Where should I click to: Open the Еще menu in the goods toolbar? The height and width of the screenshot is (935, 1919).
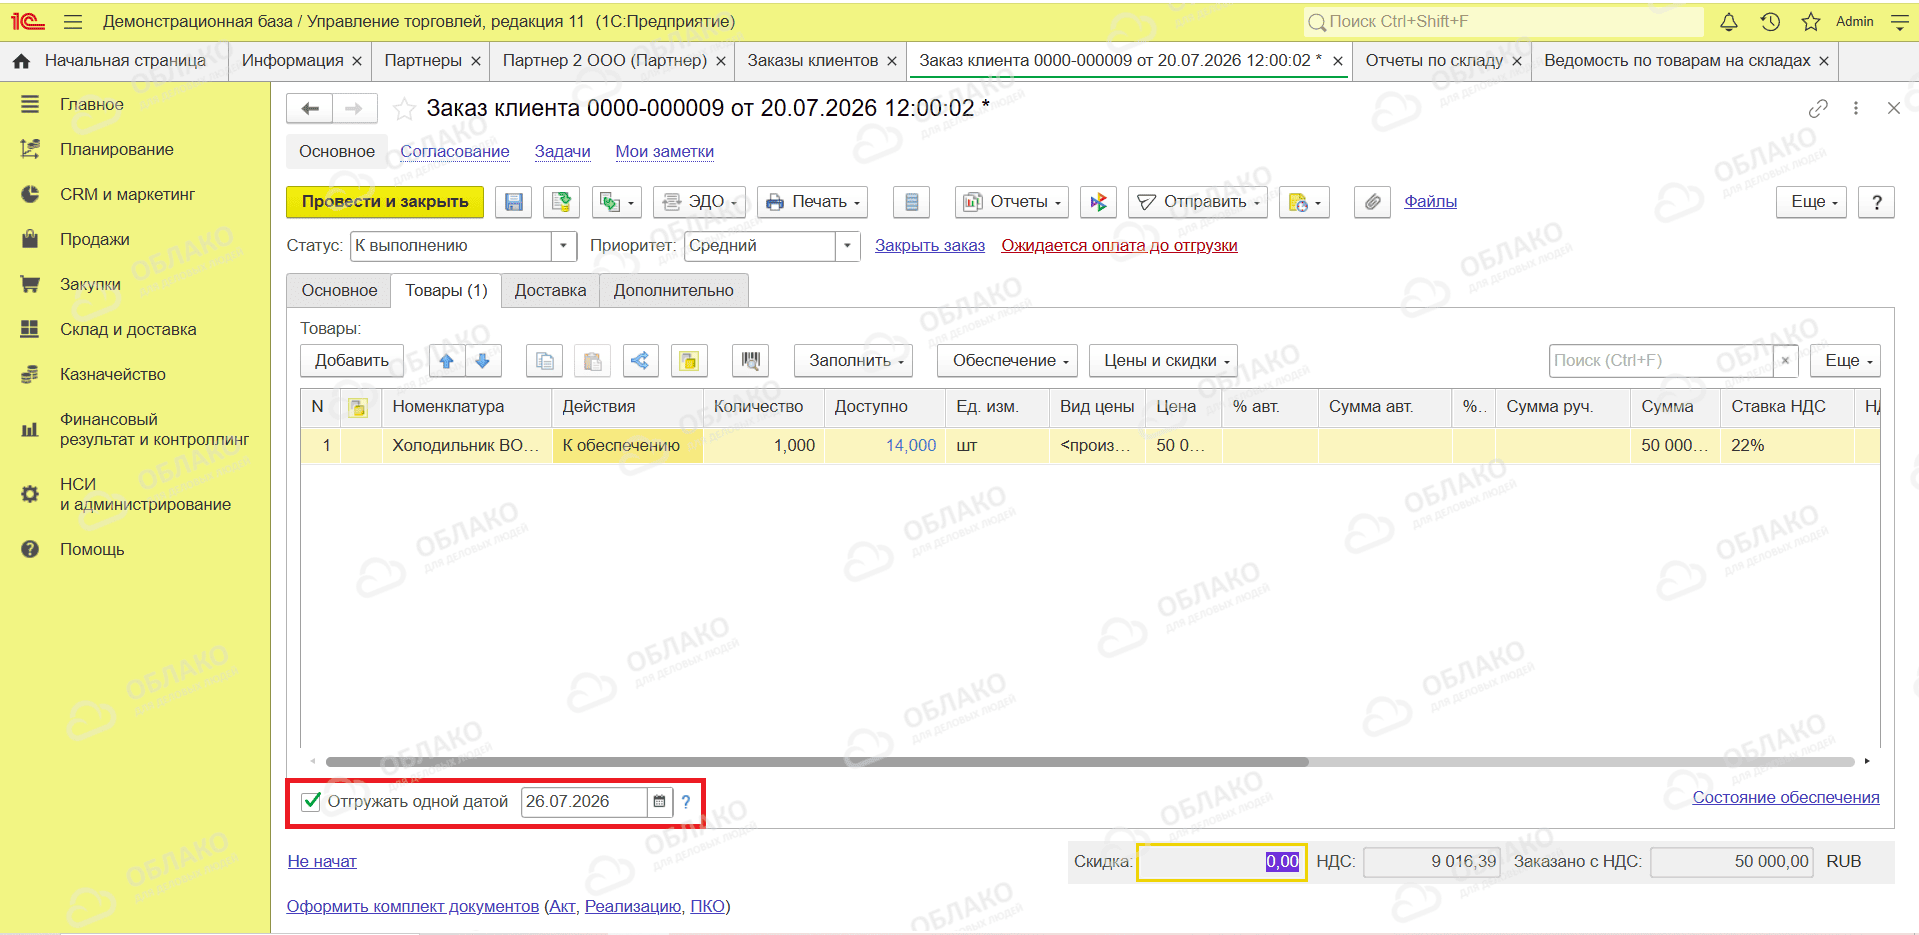tap(1845, 361)
